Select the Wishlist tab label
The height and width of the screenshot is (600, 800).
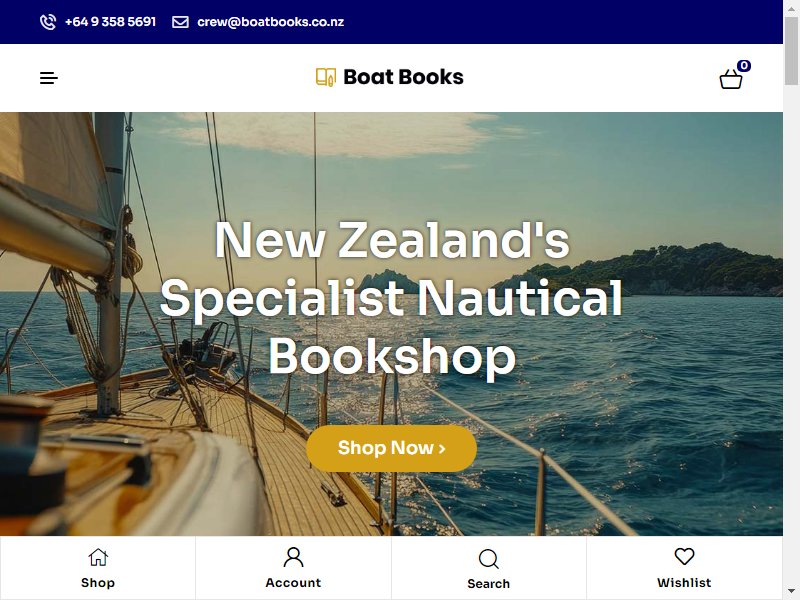684,583
